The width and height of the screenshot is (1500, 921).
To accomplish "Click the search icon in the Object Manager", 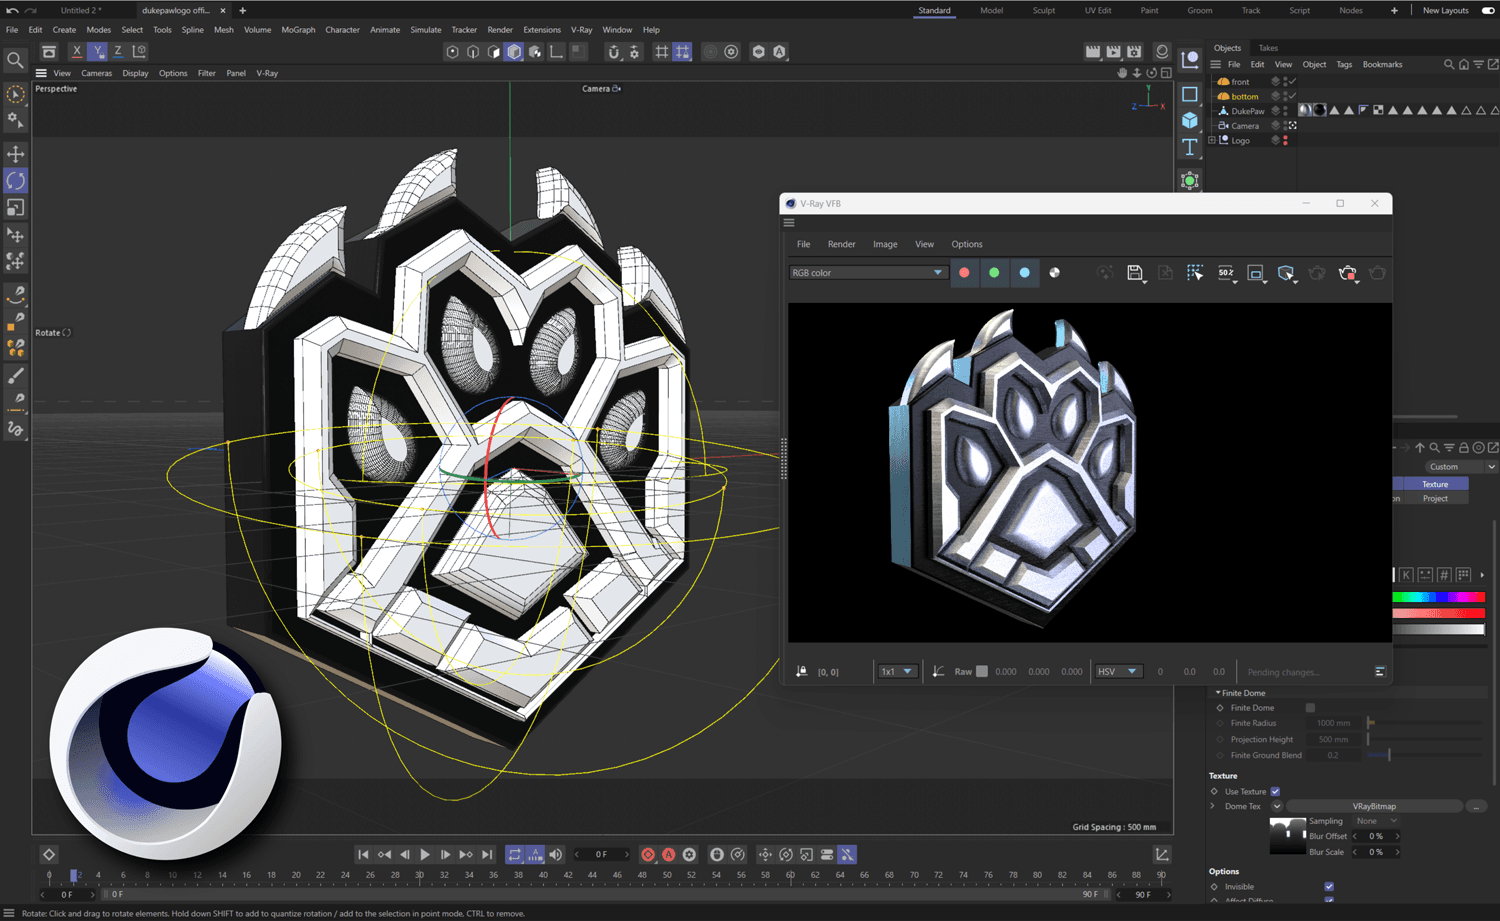I will coord(1449,63).
